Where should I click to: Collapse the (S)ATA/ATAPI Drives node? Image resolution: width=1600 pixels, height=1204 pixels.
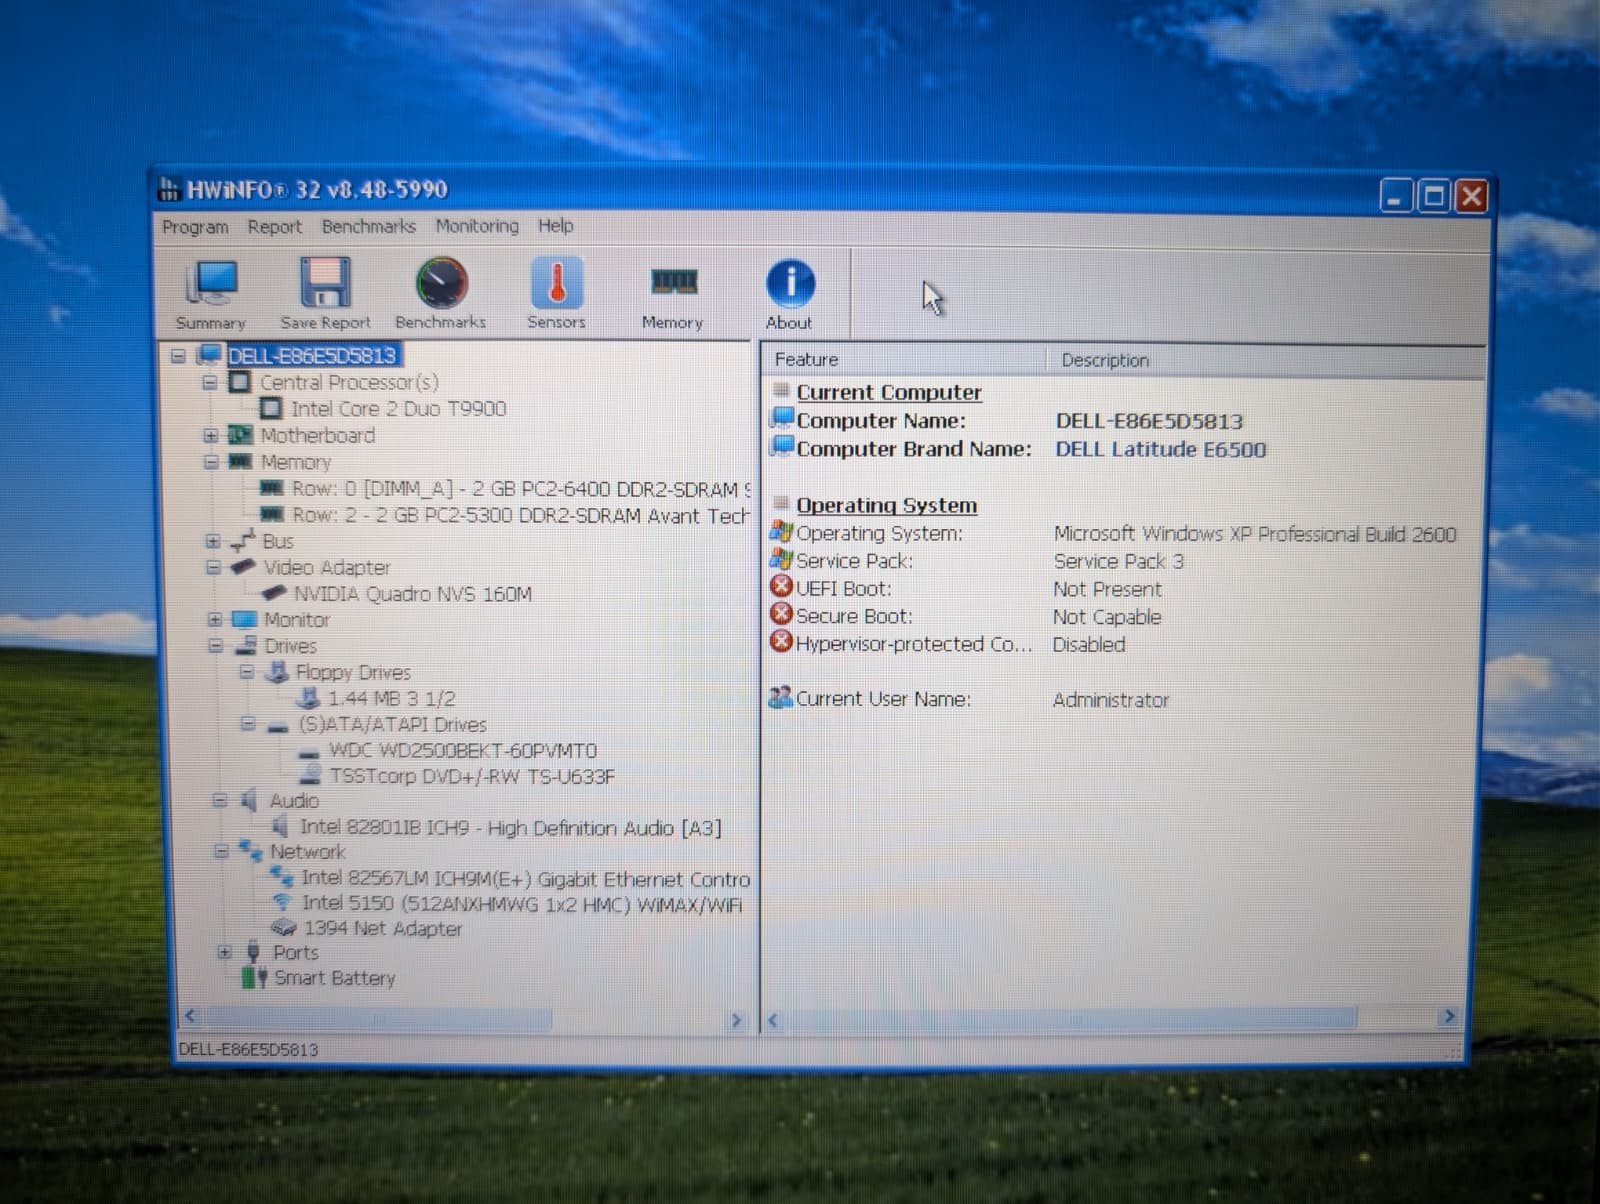coord(248,723)
